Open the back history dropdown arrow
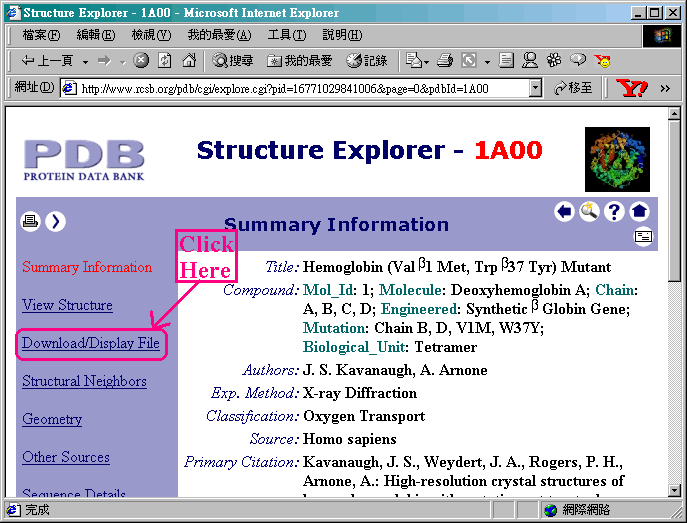Screen dimensions: 687x523 pos(85,62)
